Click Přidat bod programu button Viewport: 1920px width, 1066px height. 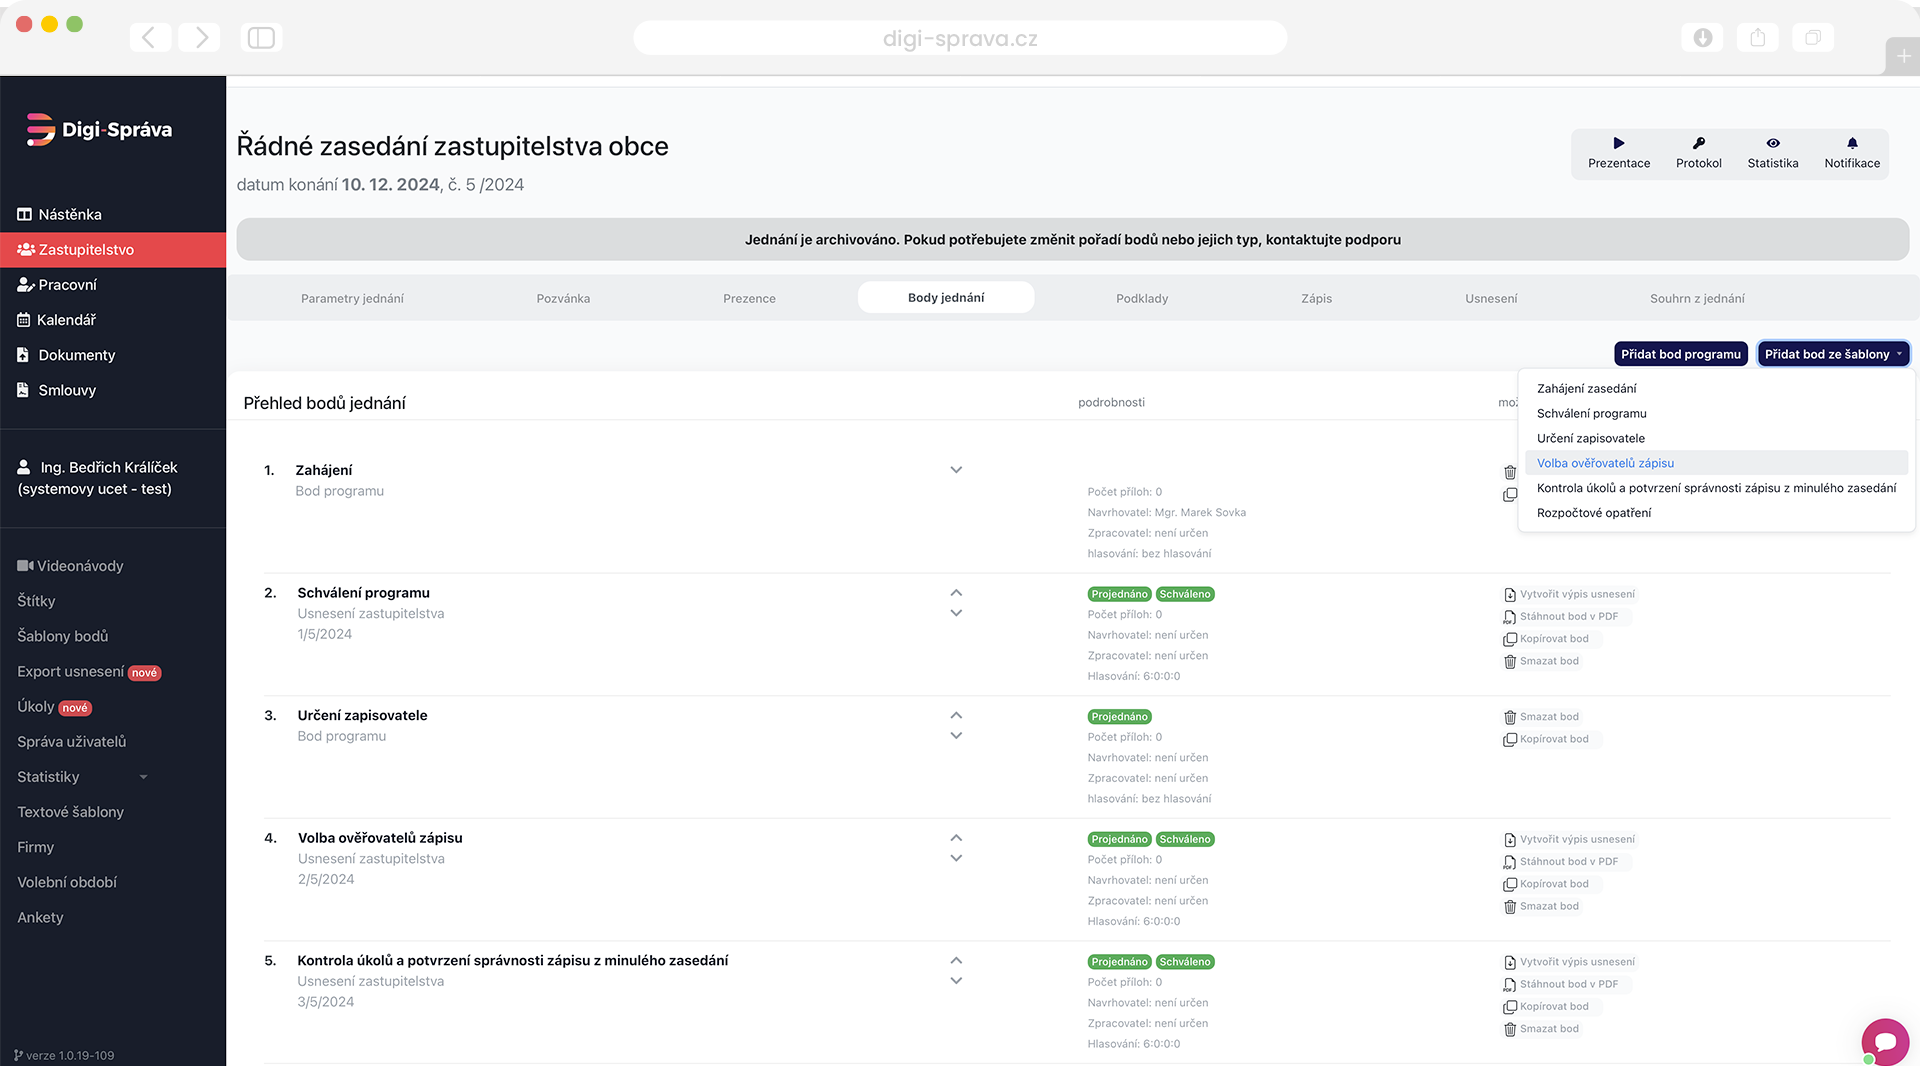1680,354
